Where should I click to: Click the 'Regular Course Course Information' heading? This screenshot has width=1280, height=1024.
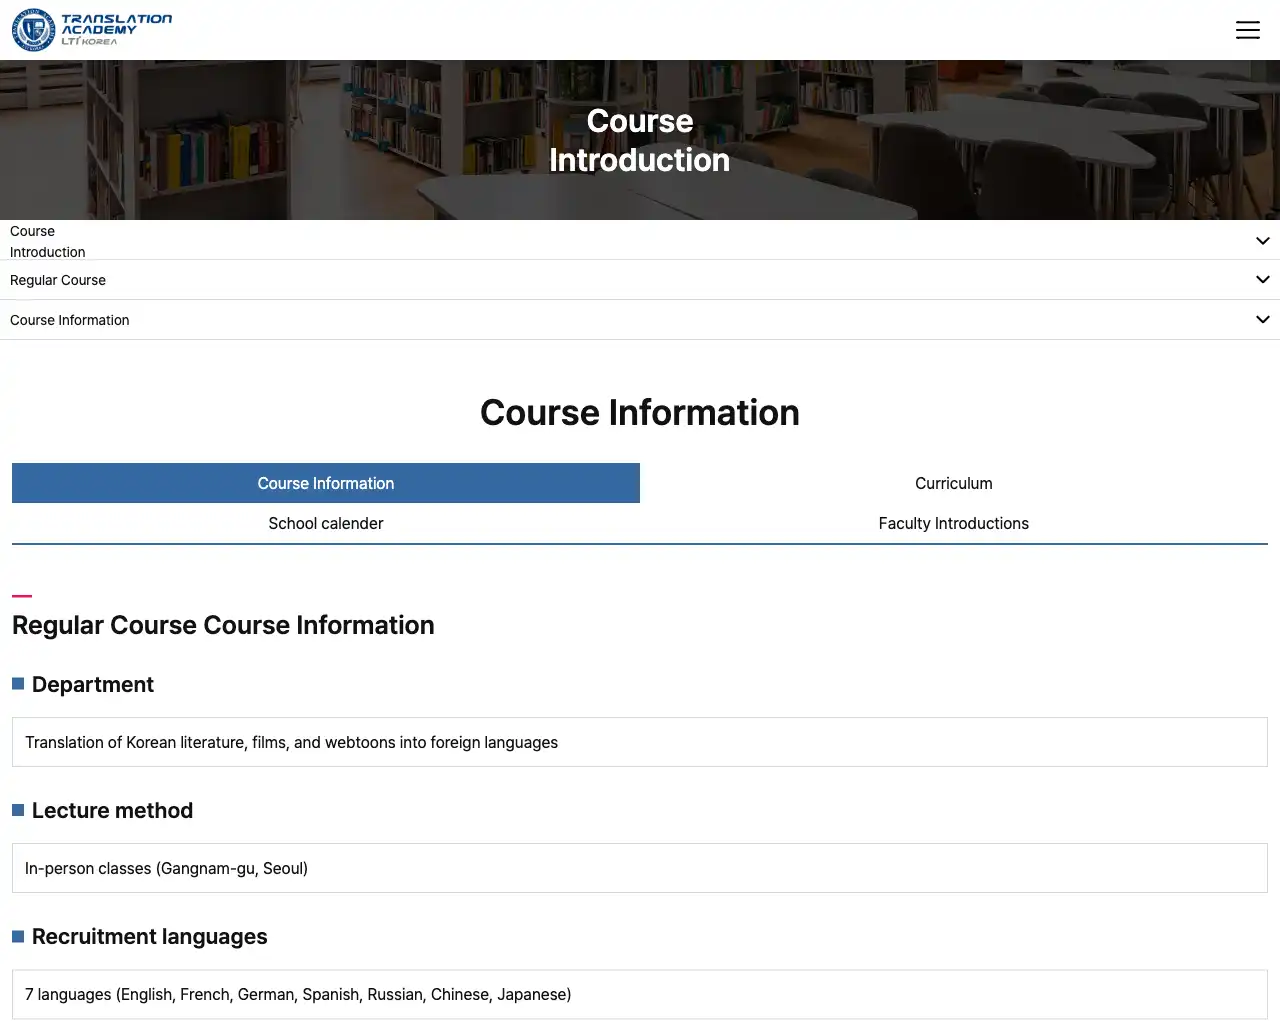pos(223,625)
